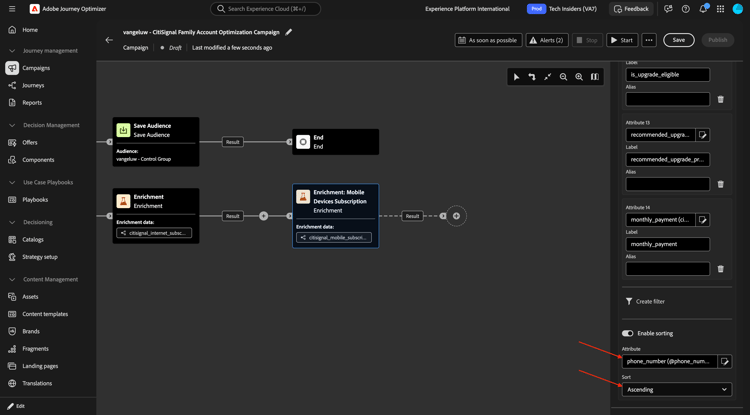Open the apps grid switcher
750x415 pixels.
pyautogui.click(x=720, y=9)
